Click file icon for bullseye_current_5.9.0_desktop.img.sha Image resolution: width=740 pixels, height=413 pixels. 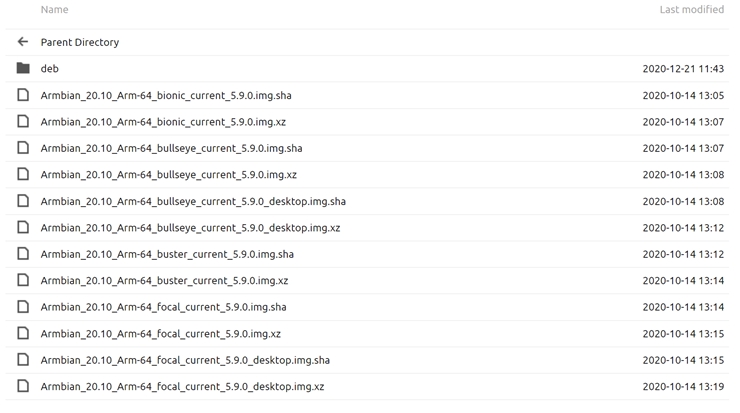click(23, 201)
